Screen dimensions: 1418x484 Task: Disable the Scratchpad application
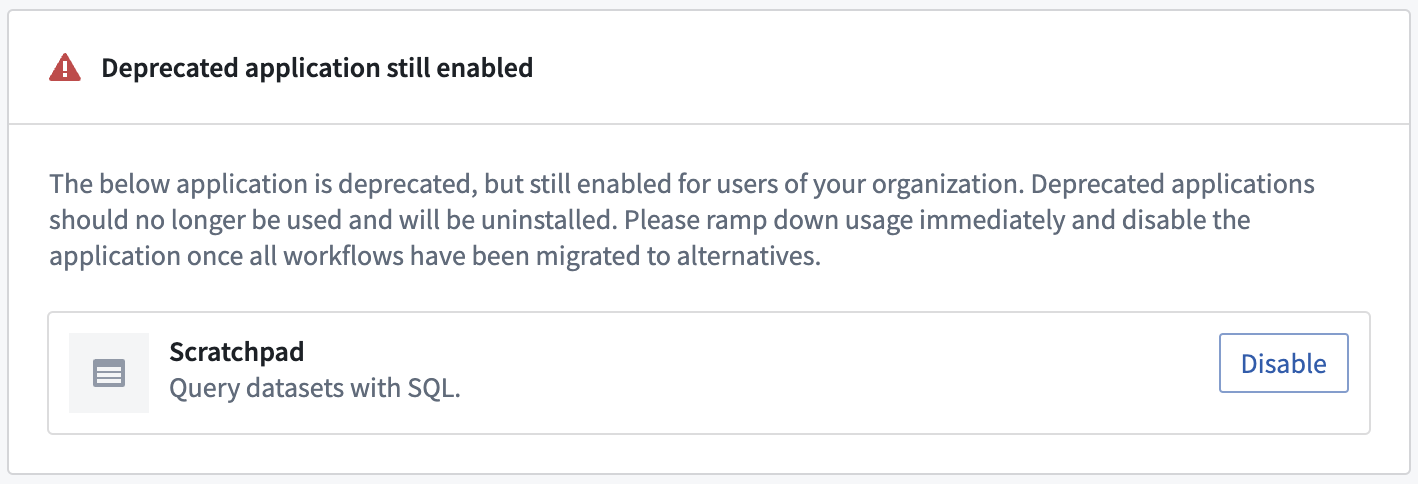pos(1284,363)
